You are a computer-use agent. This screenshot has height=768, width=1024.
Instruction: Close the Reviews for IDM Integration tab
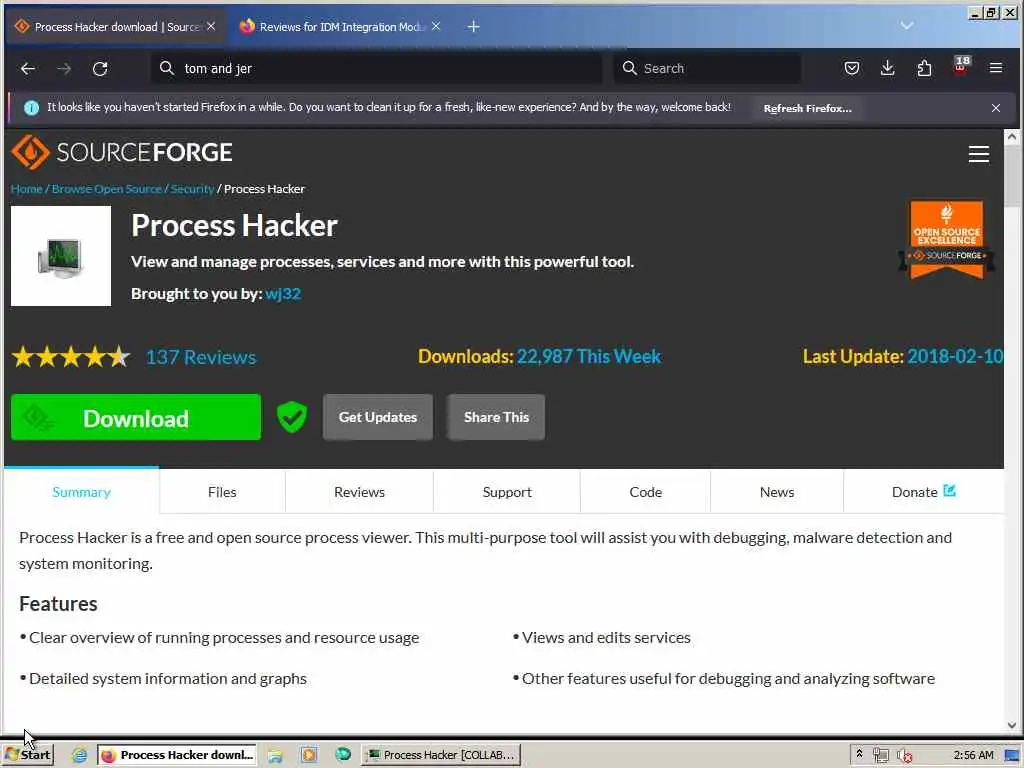[436, 27]
